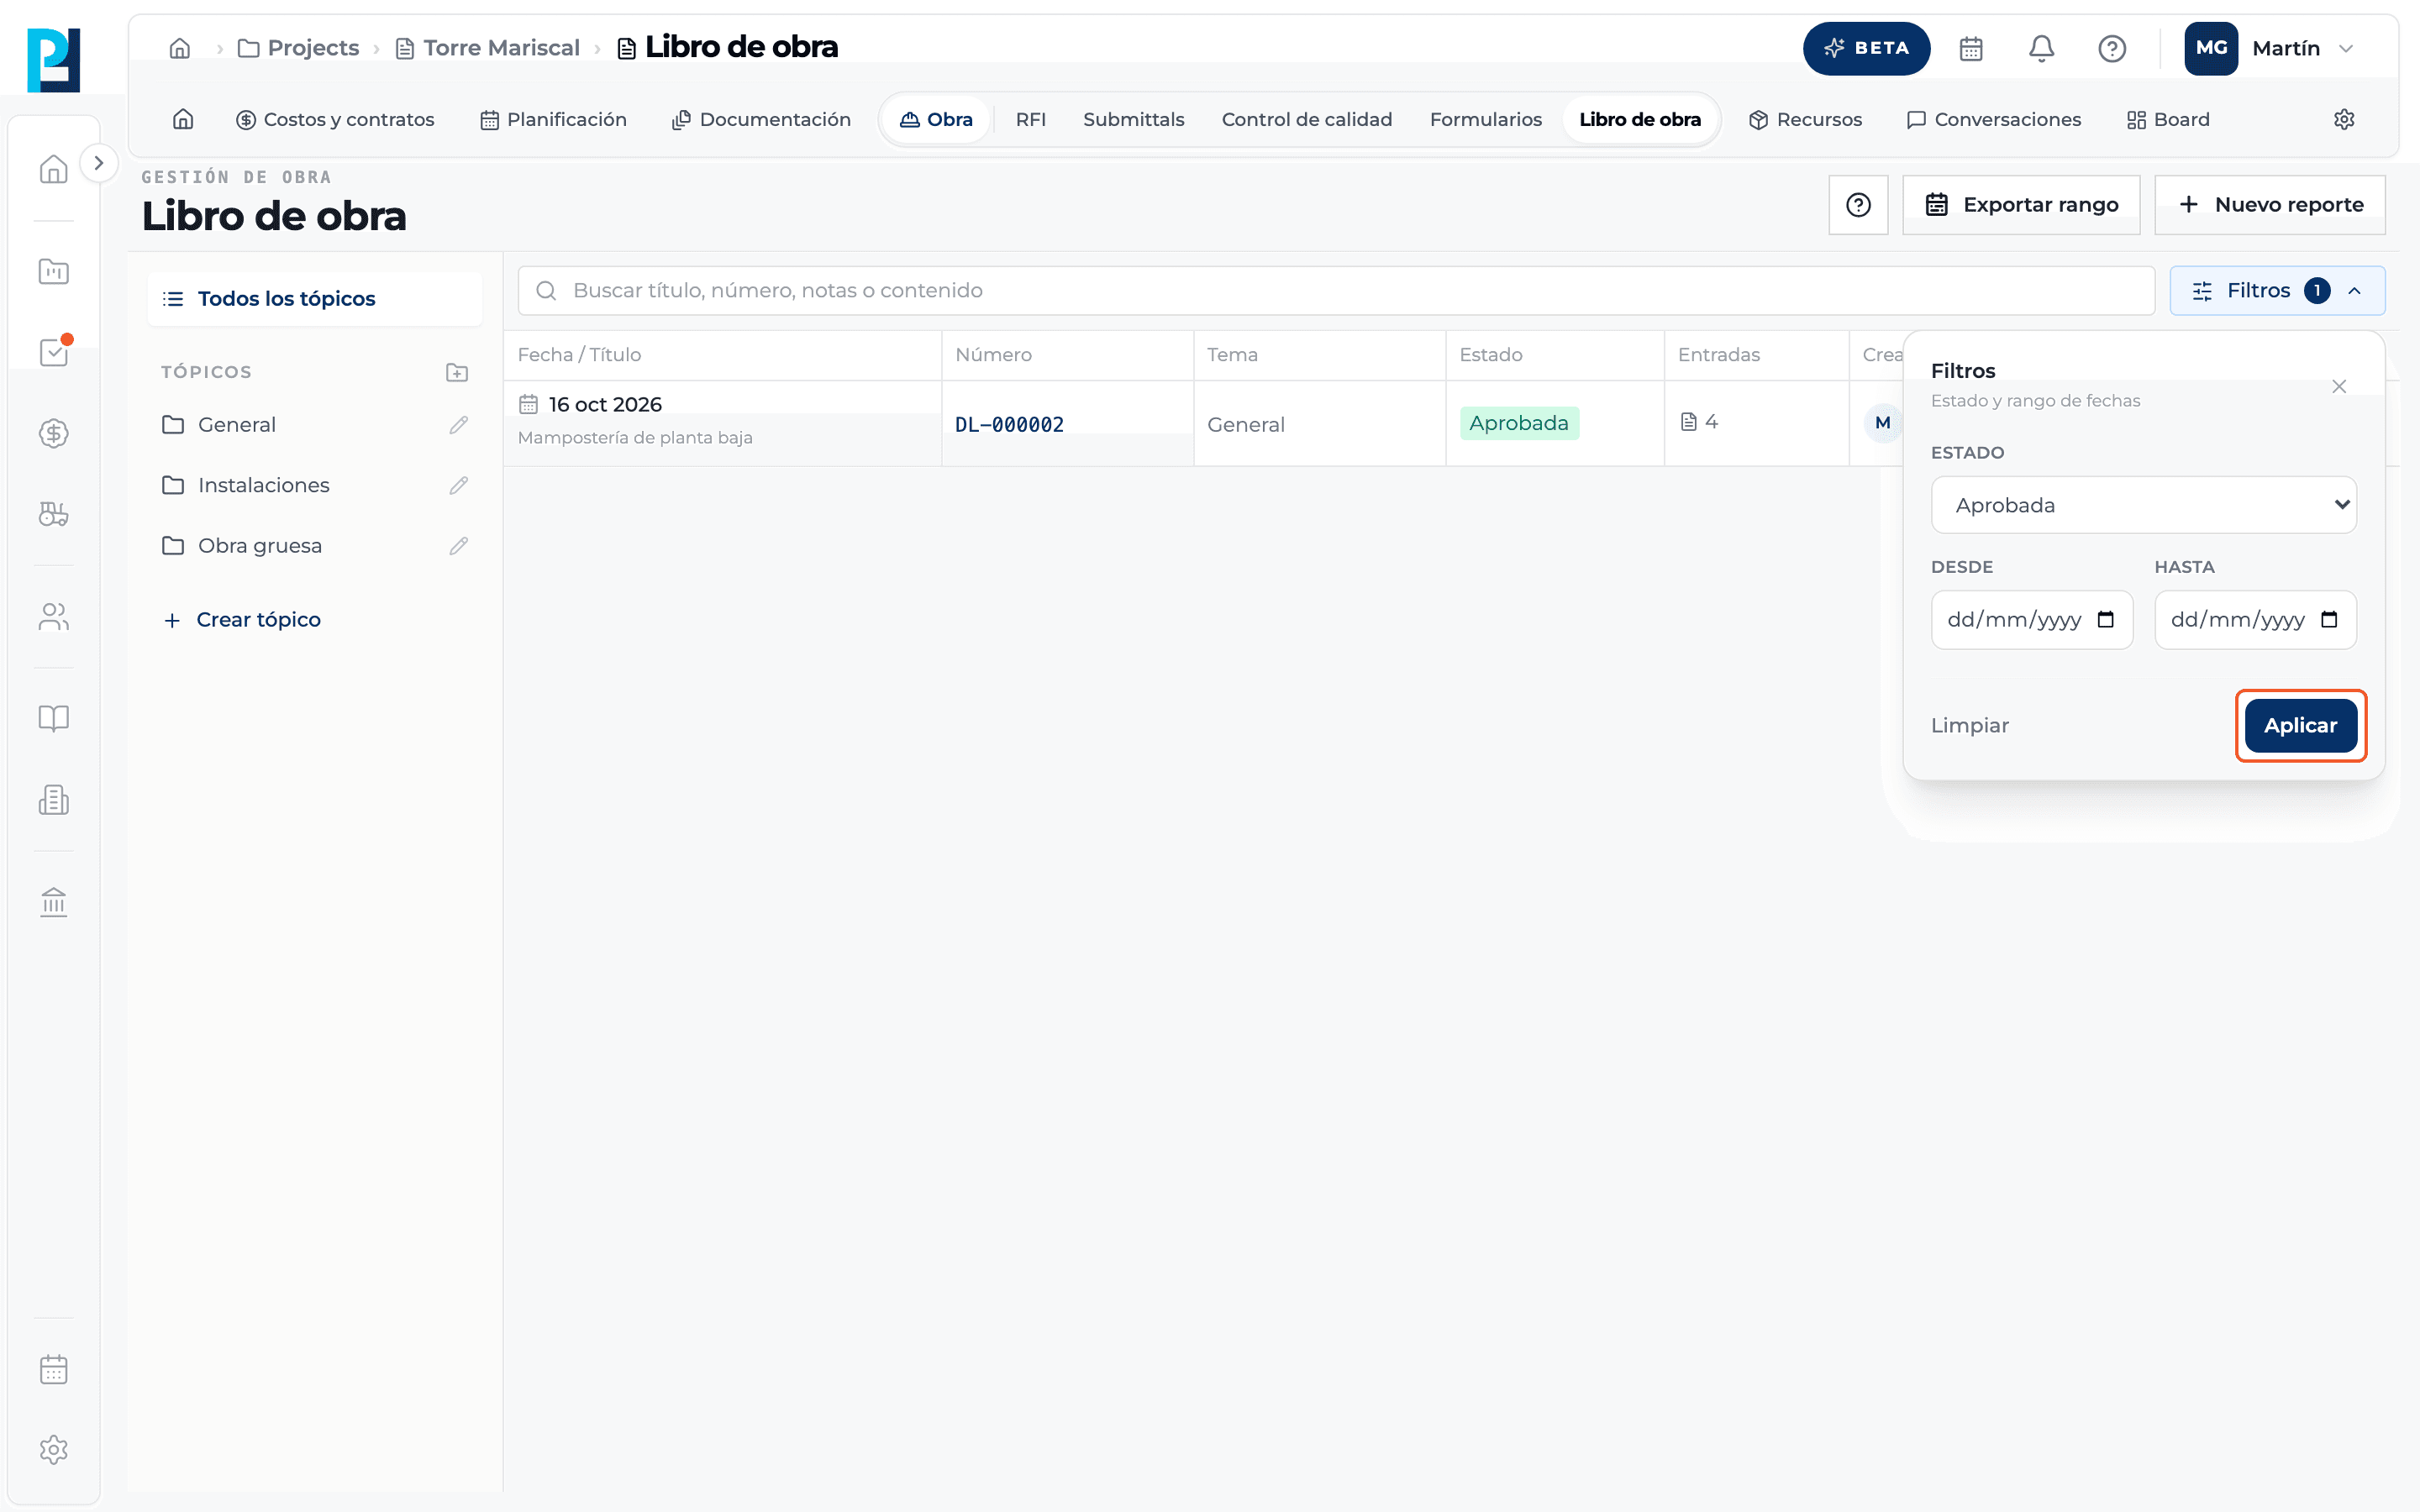Switch to the RFI tab

(x=1030, y=119)
